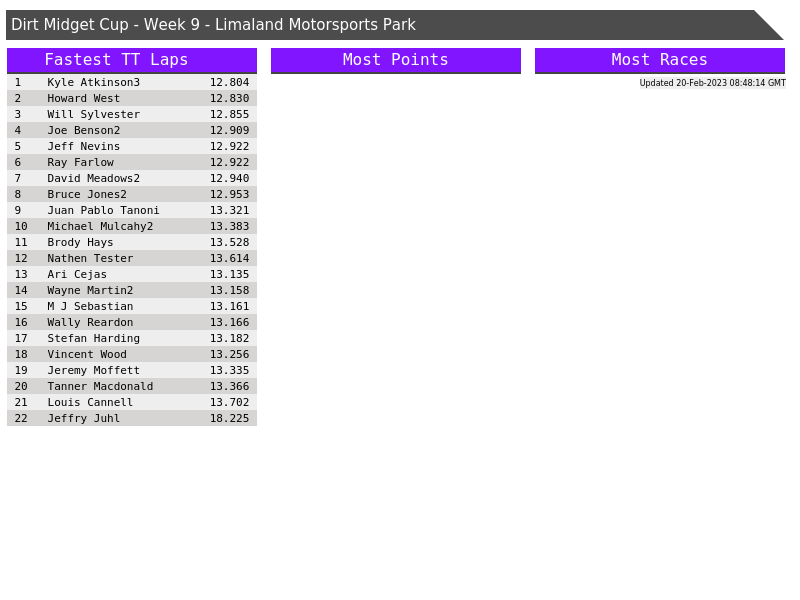Click Michael Mulcahy2 entry

pos(100,226)
